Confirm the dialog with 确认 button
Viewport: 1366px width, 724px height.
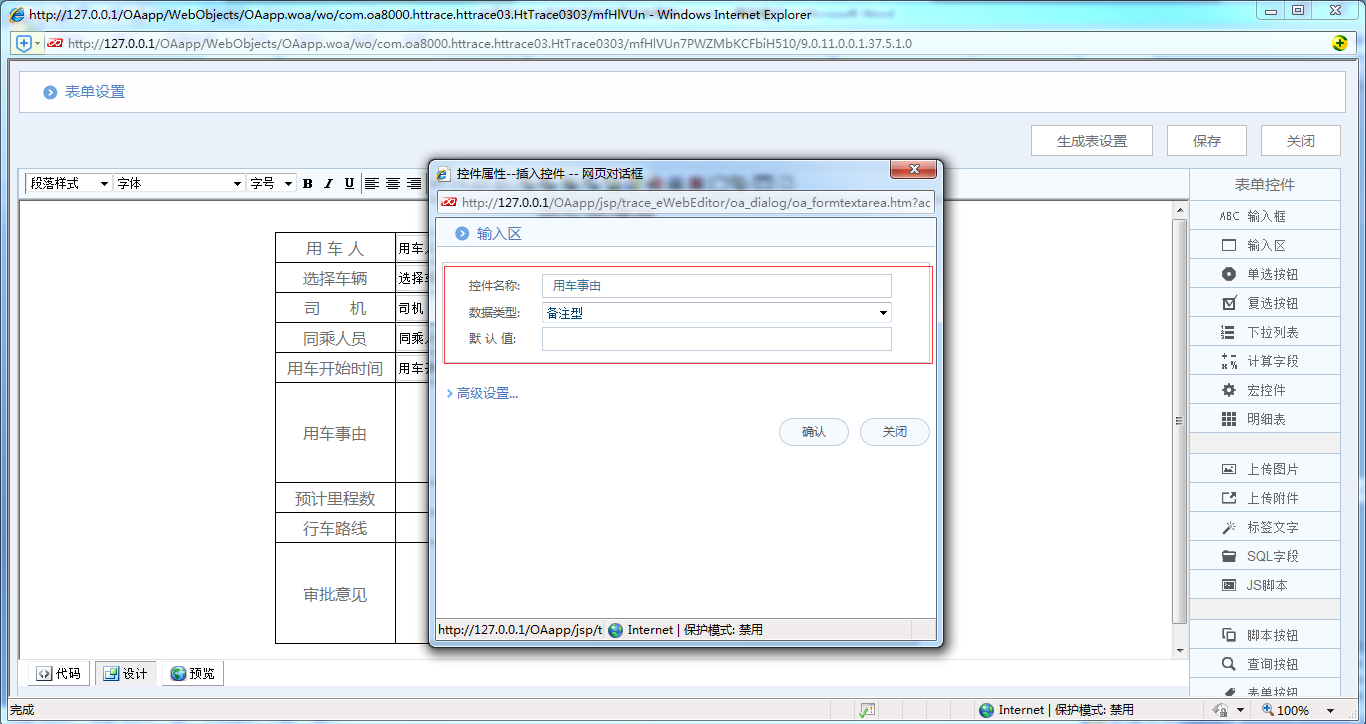point(813,432)
